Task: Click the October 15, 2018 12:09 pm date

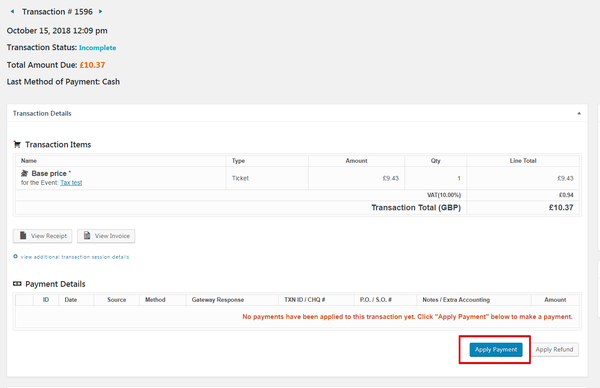Action: pyautogui.click(x=57, y=31)
